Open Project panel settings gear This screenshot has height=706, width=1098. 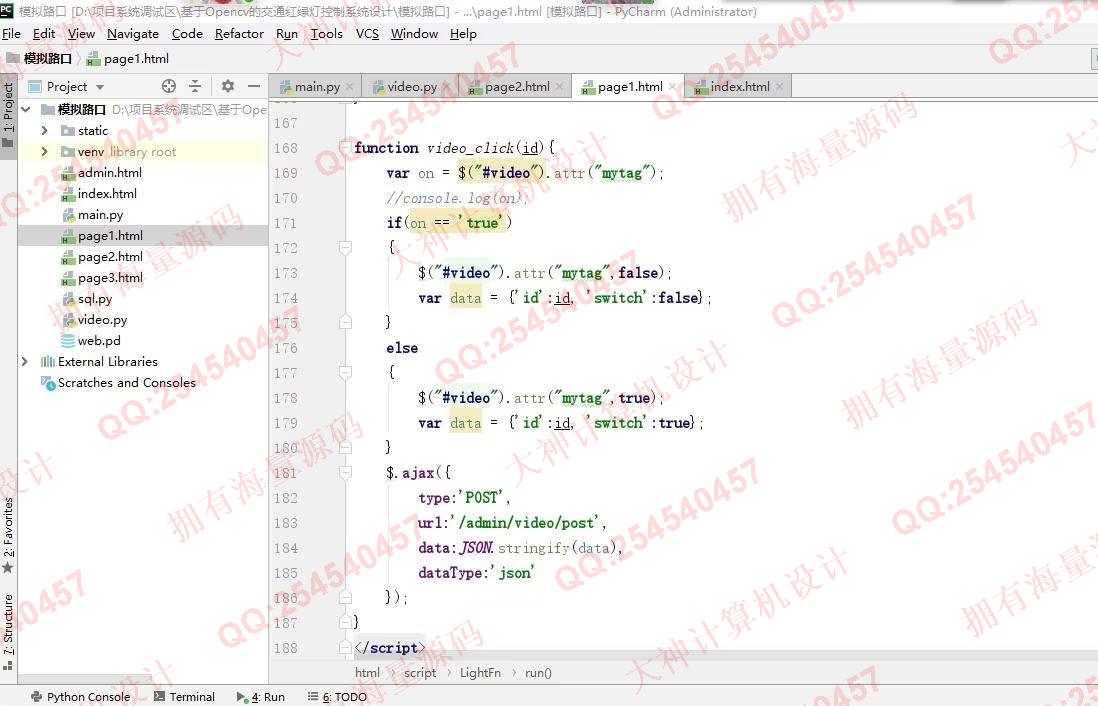coord(228,86)
